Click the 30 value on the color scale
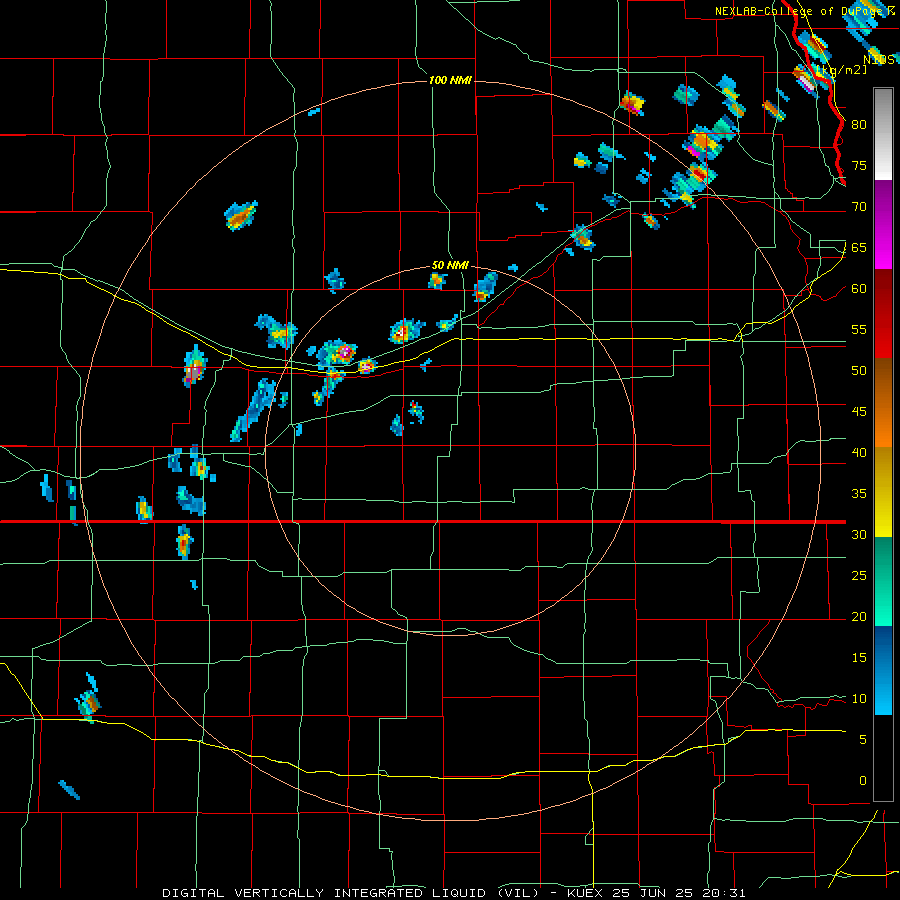This screenshot has height=900, width=900. [859, 534]
